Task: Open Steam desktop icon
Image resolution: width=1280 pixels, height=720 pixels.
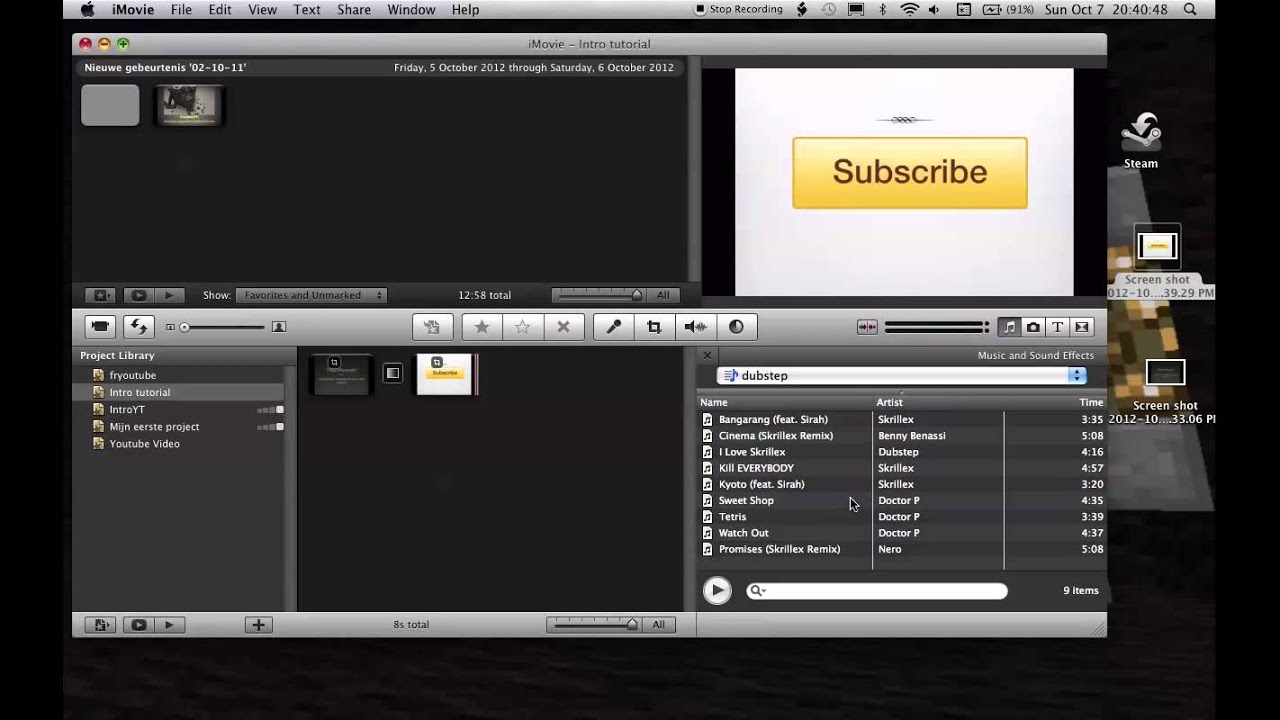Action: (1140, 140)
